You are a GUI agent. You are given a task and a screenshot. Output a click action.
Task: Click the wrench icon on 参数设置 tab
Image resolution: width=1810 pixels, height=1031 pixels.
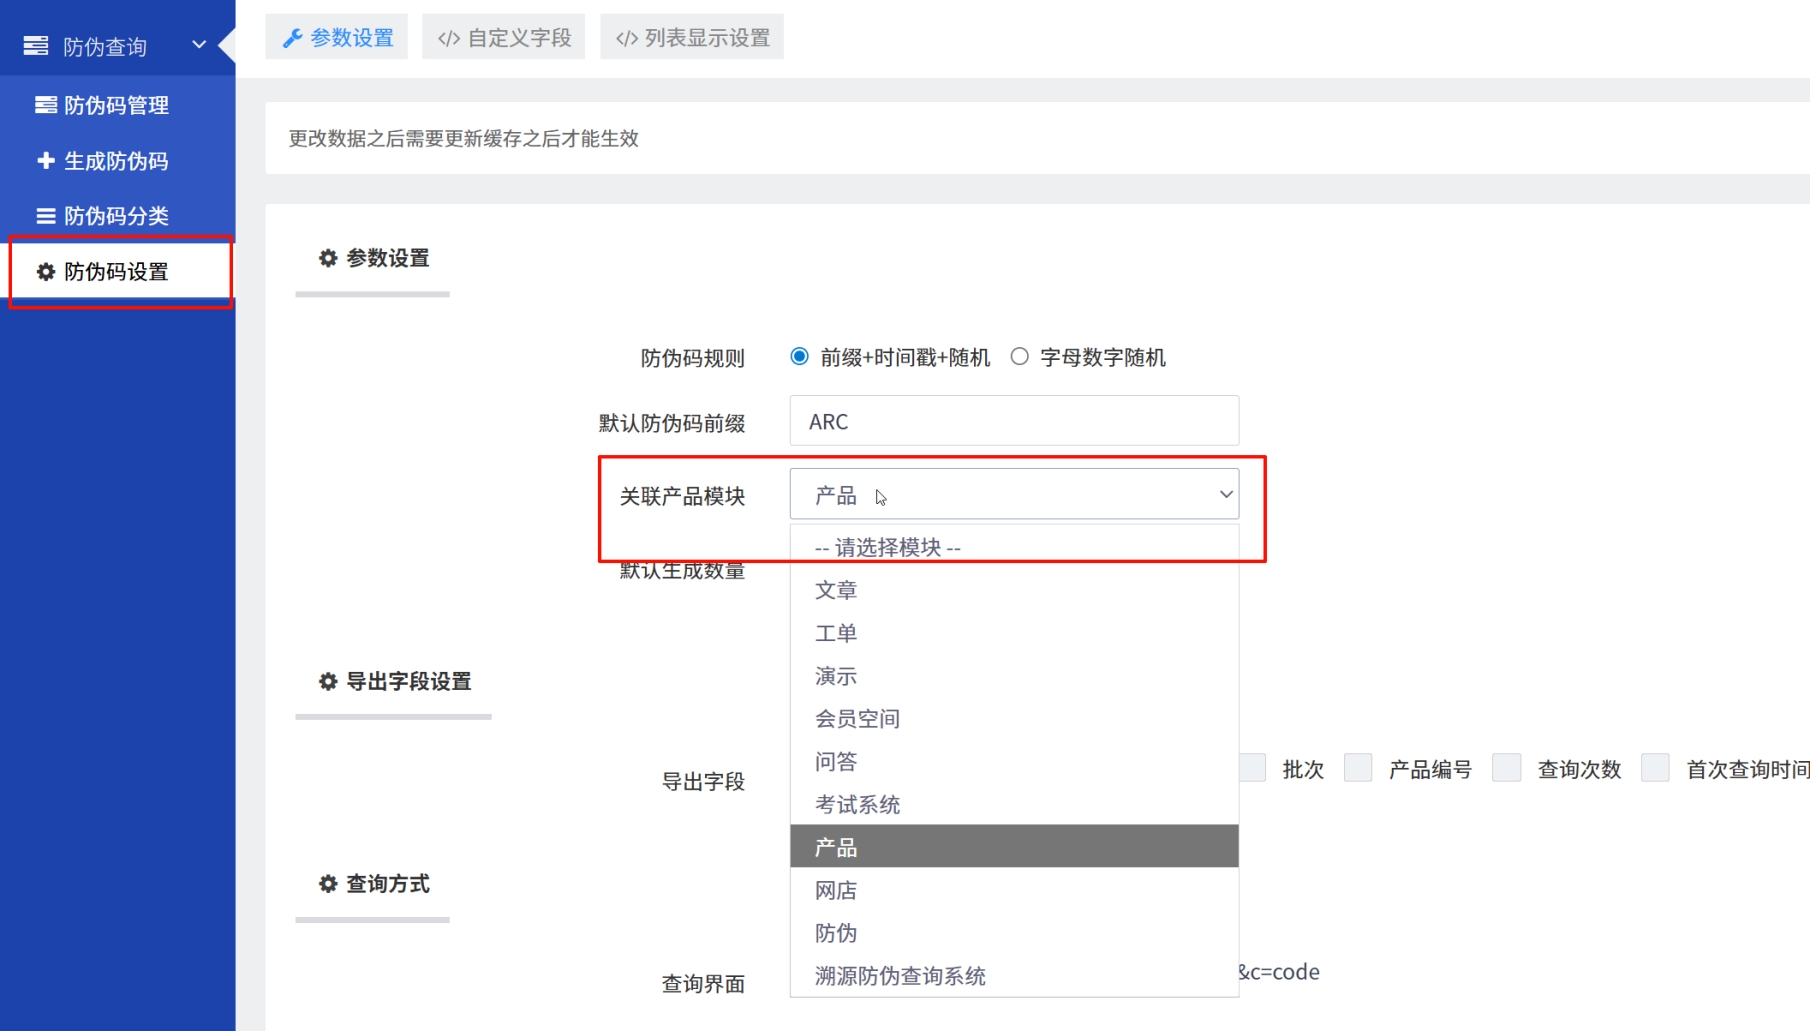pyautogui.click(x=292, y=38)
